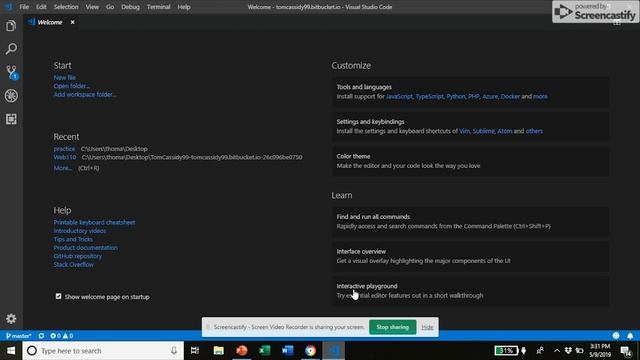Open notifications bell in status bar
Image resolution: width=640 pixels, height=360 pixels.
630,336
